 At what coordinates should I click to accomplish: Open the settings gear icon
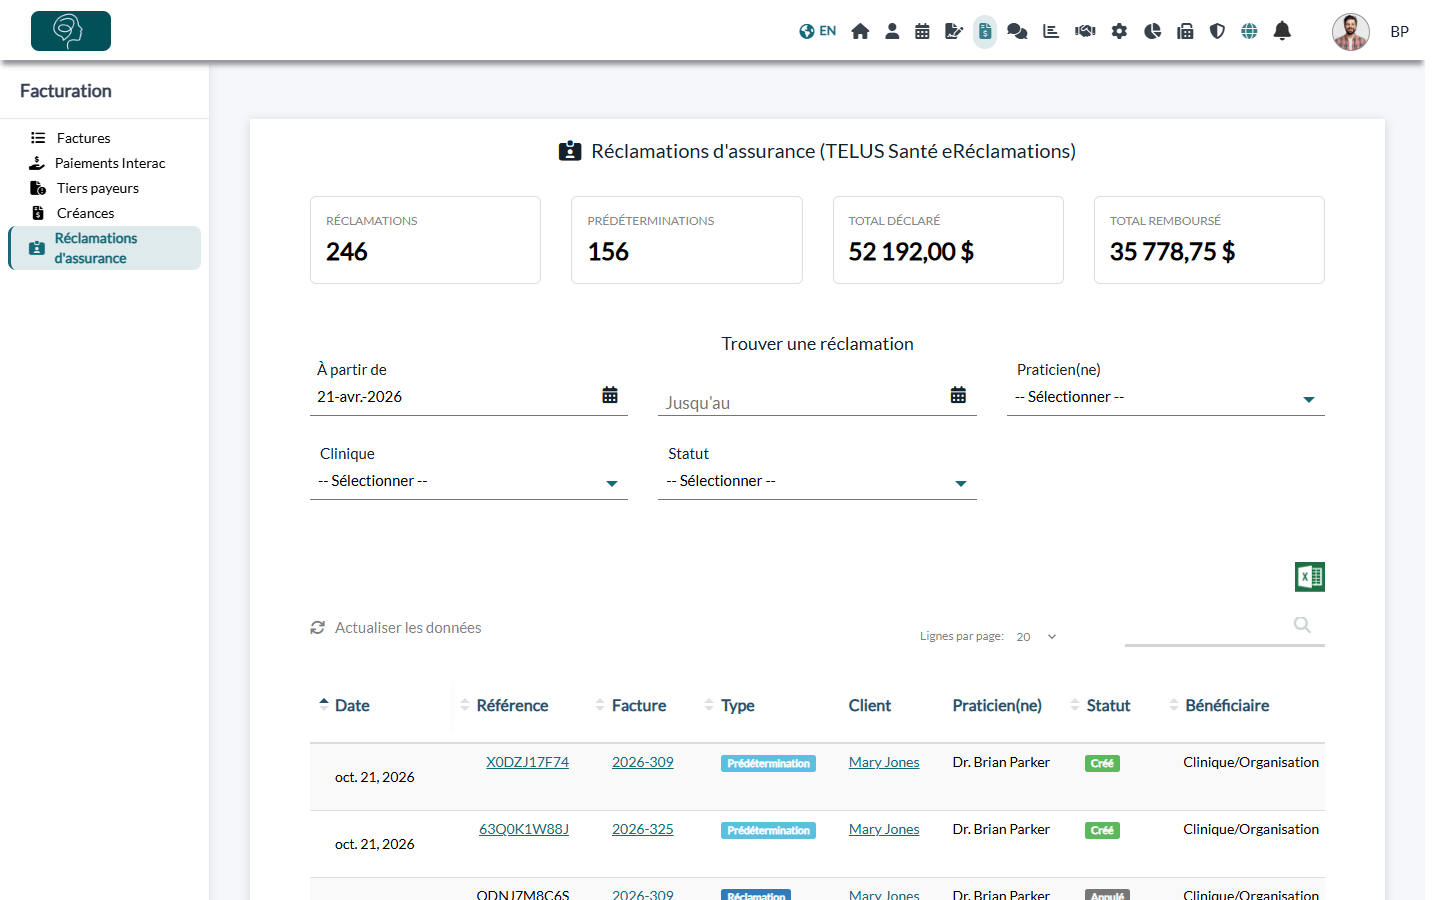tap(1119, 31)
